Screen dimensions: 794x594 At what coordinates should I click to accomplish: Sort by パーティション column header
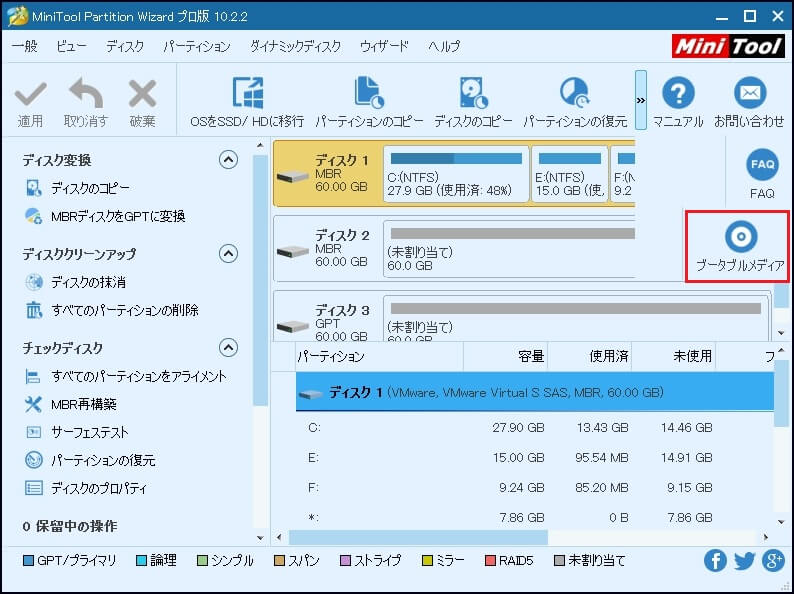tap(379, 357)
